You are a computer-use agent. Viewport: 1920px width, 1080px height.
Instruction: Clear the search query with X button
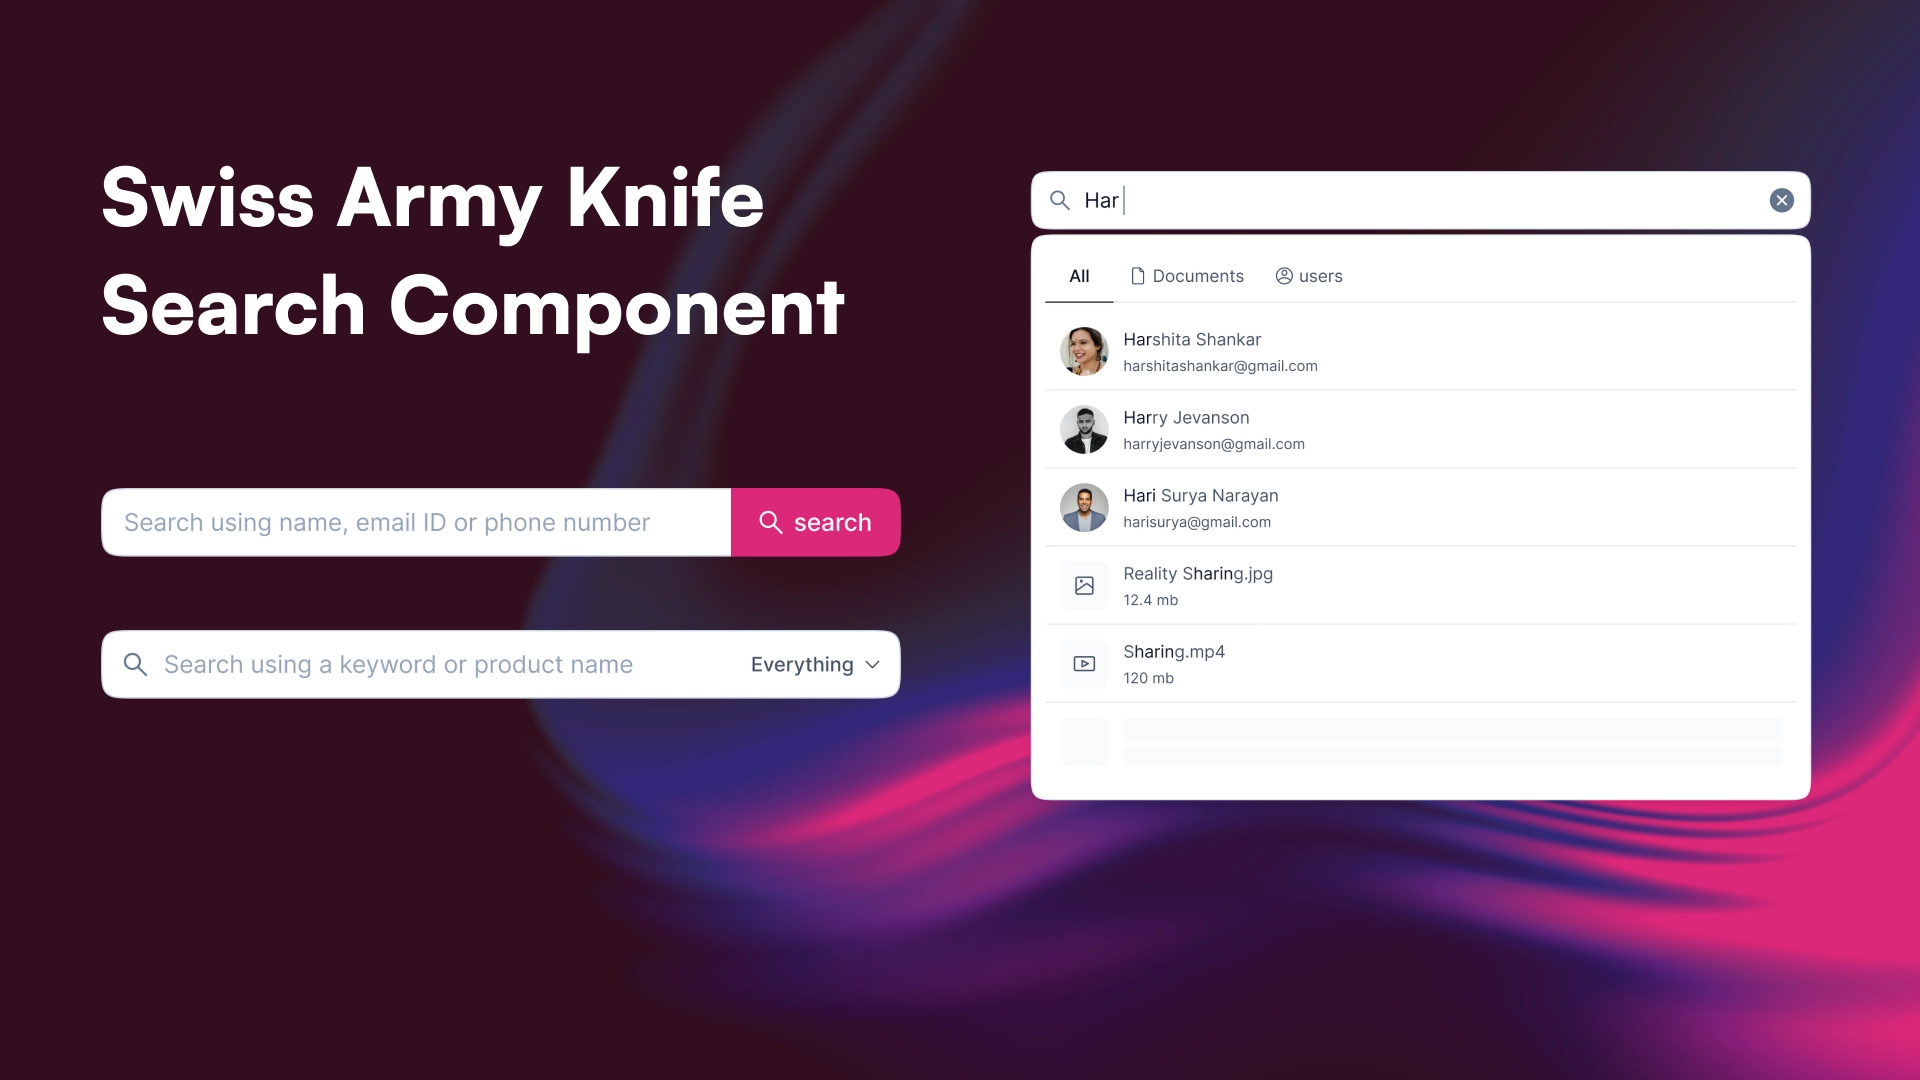1780,200
